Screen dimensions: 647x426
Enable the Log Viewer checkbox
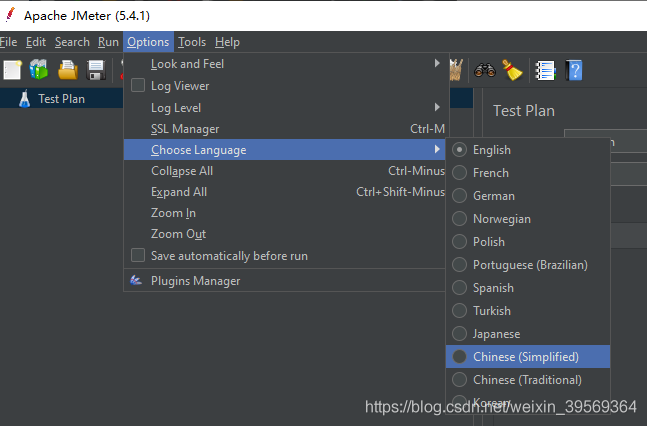(138, 86)
